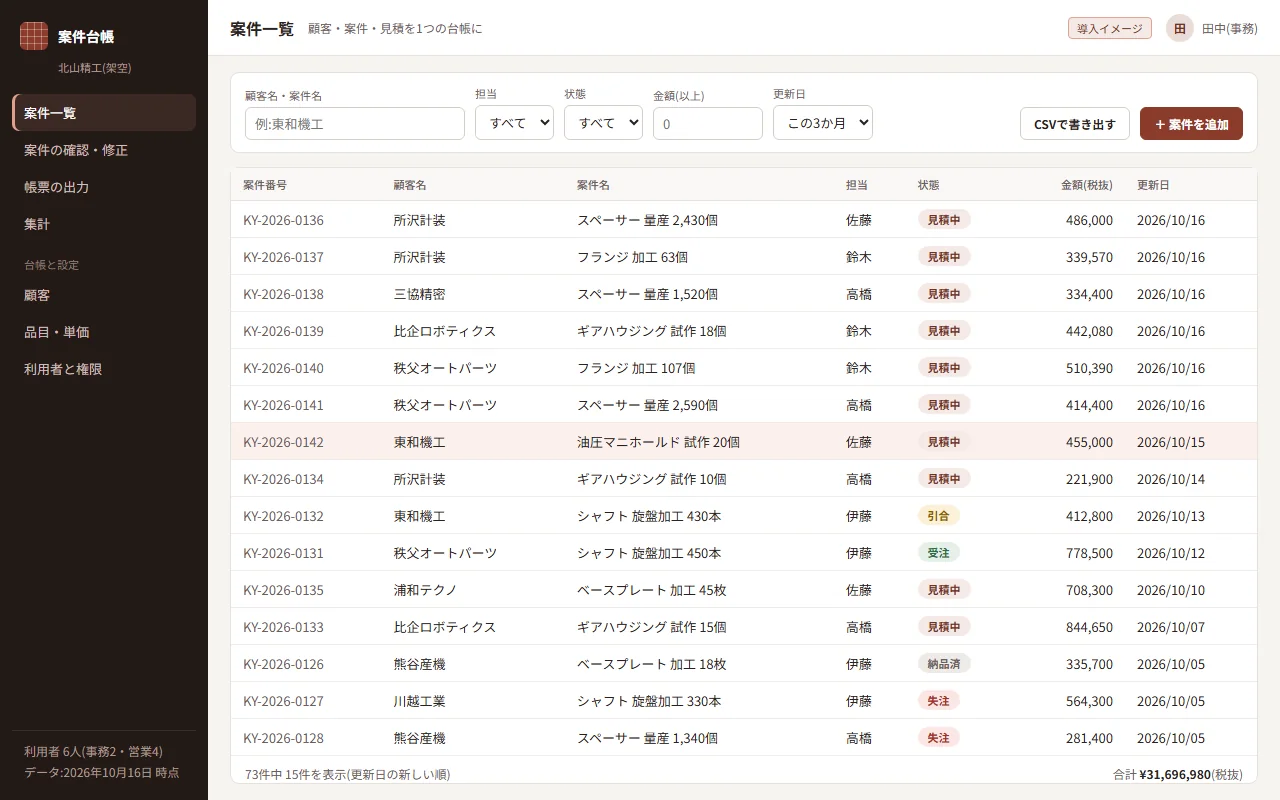Select 案件一覧 in the sidebar

pyautogui.click(x=104, y=113)
